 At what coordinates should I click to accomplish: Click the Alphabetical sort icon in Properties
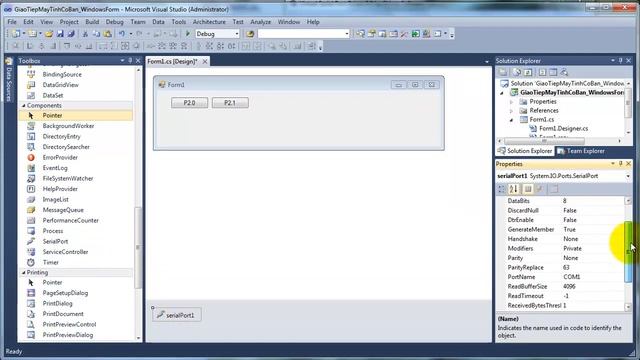pos(513,189)
